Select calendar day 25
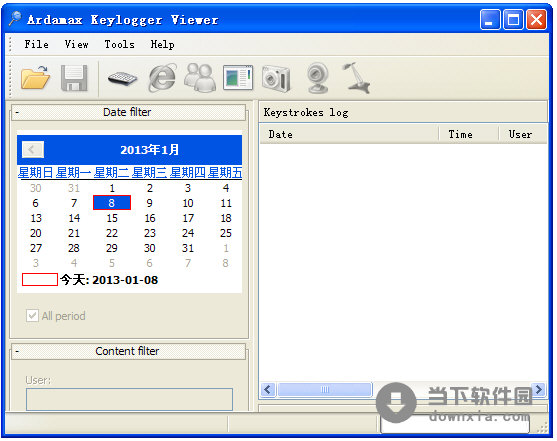The width and height of the screenshot is (557, 441). (226, 233)
